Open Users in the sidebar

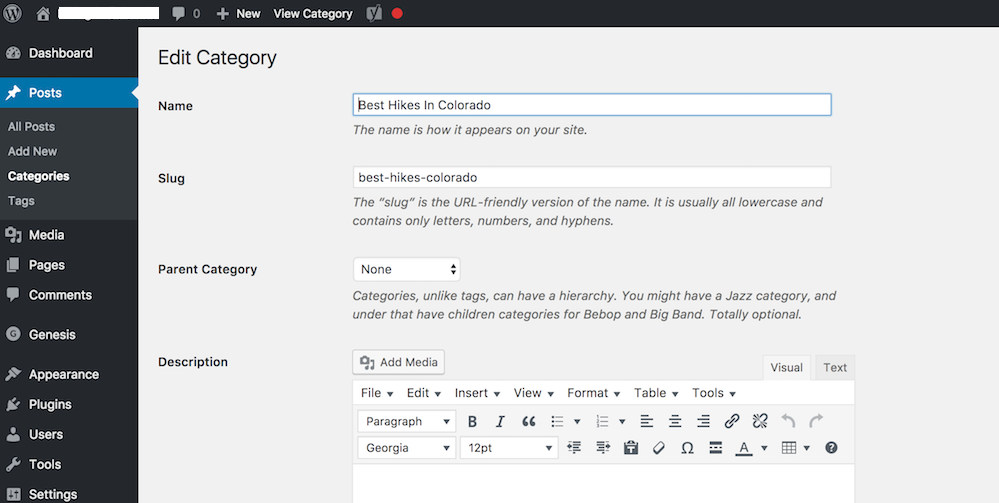(x=69, y=435)
